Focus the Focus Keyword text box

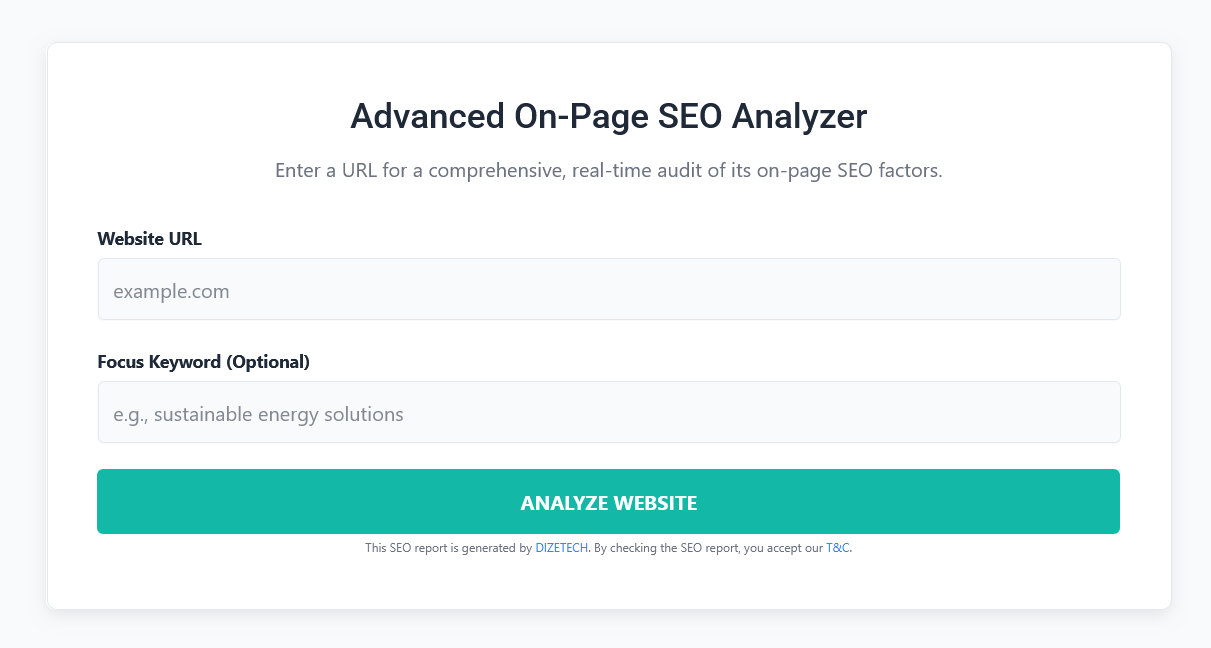pyautogui.click(x=608, y=412)
